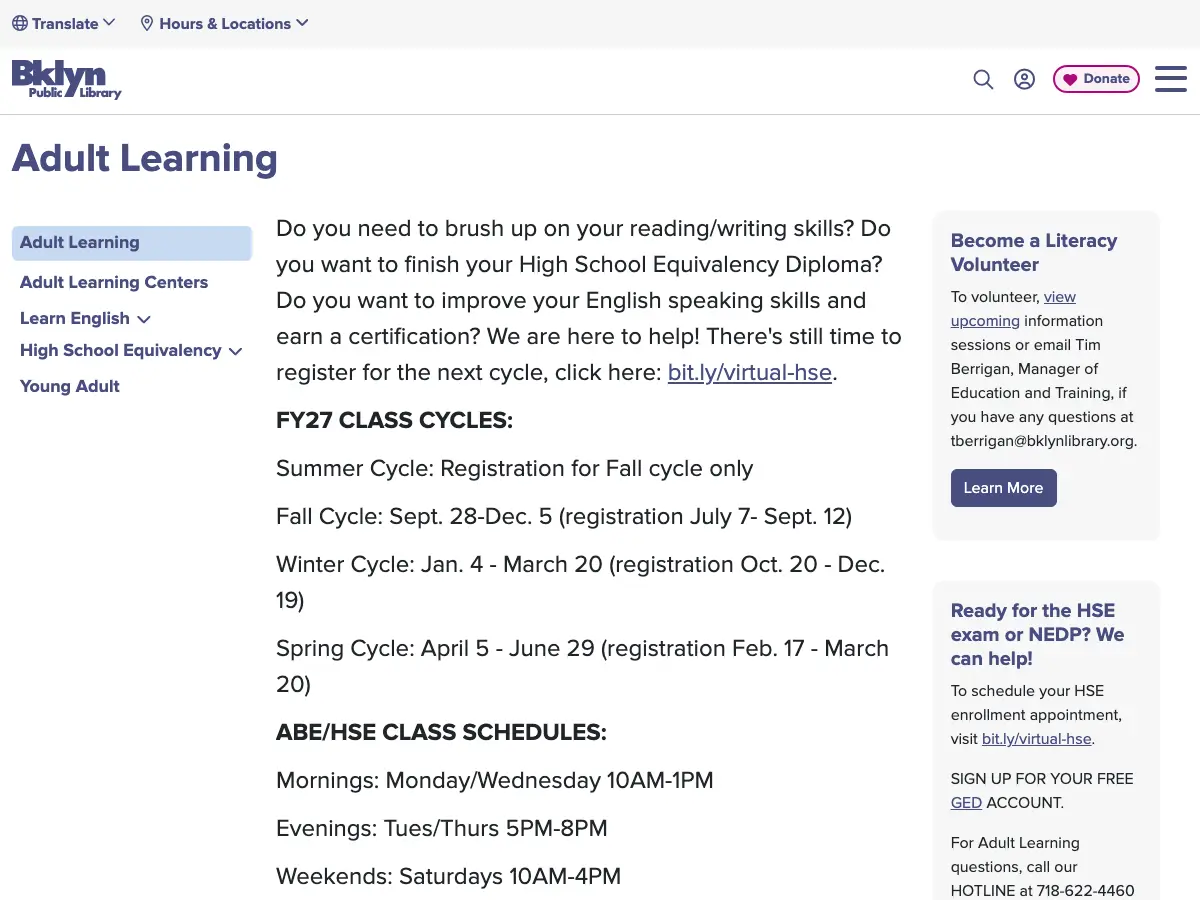Click the Adult Learning page title

click(145, 158)
